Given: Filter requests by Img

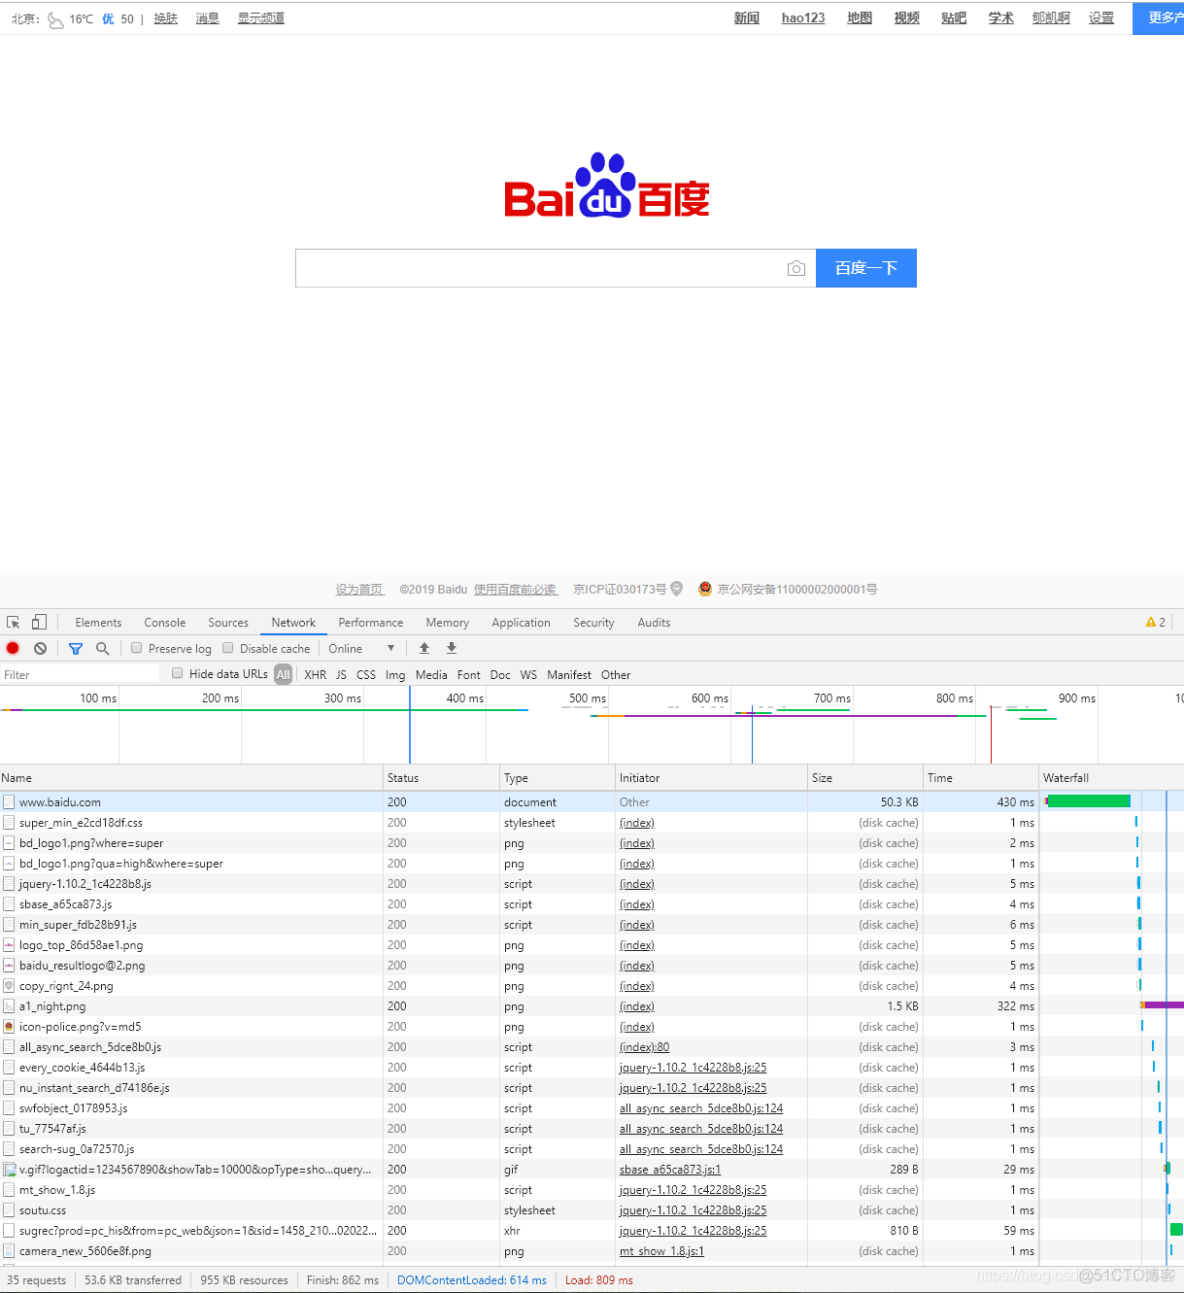Looking at the screenshot, I should [x=395, y=675].
